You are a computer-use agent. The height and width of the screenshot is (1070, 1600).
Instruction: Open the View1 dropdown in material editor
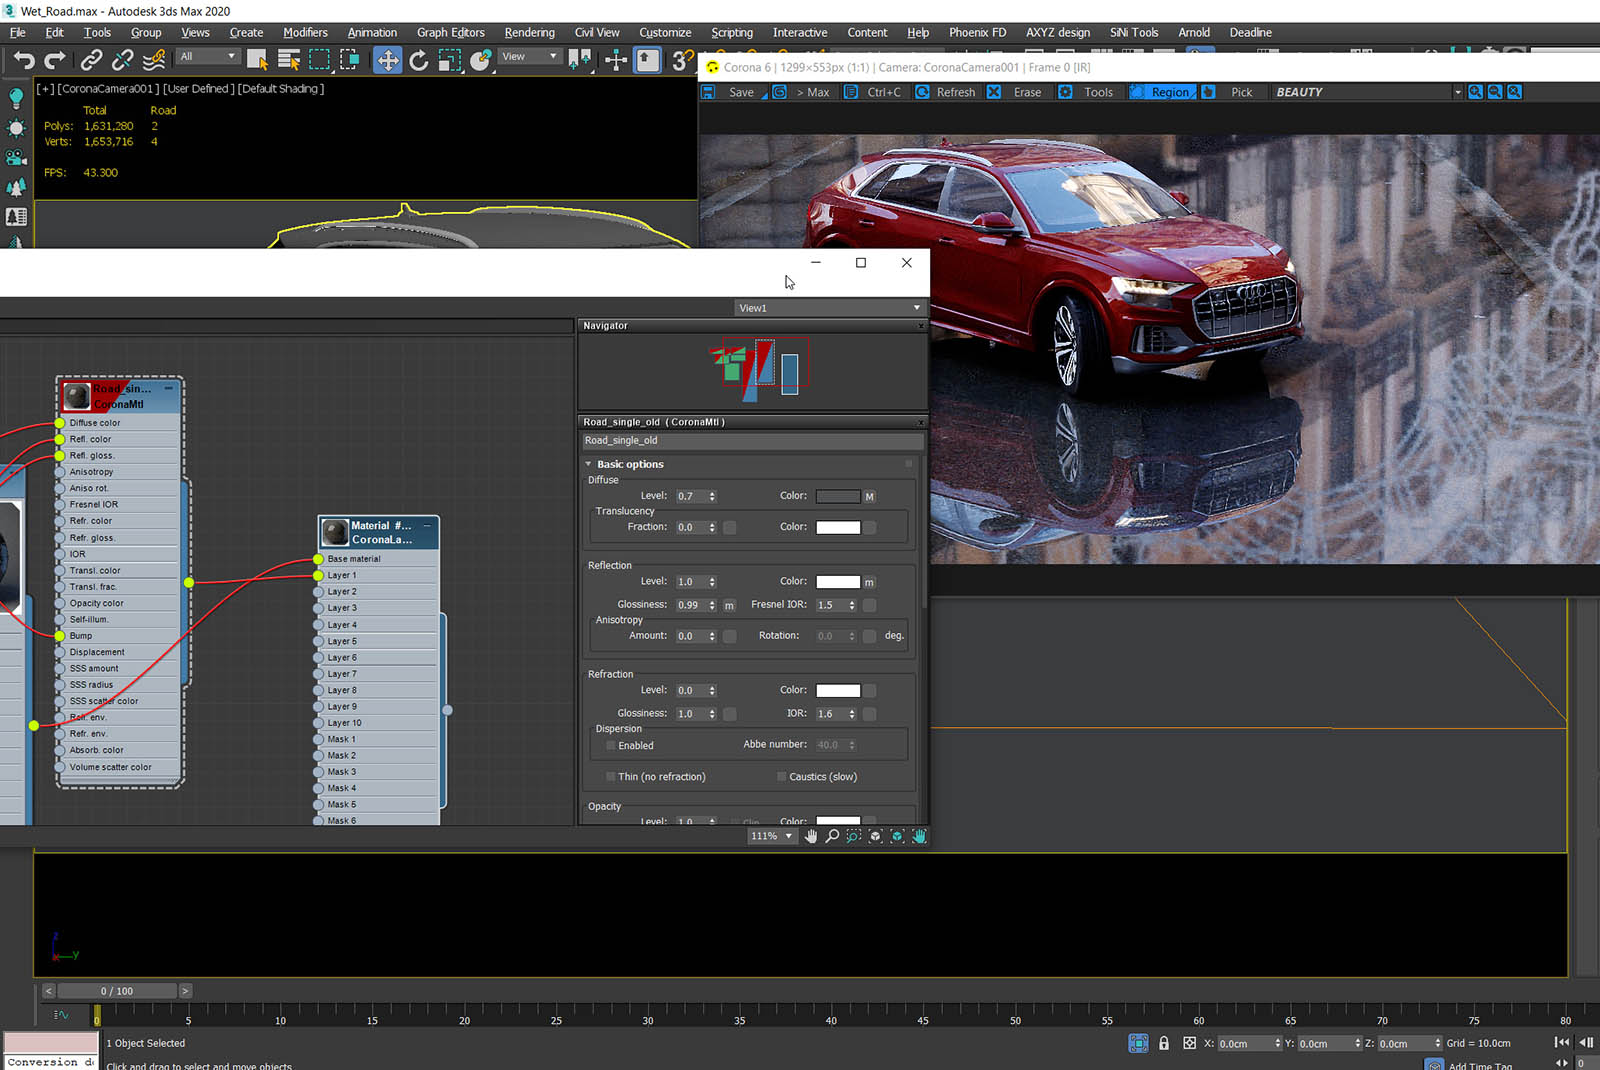(915, 307)
